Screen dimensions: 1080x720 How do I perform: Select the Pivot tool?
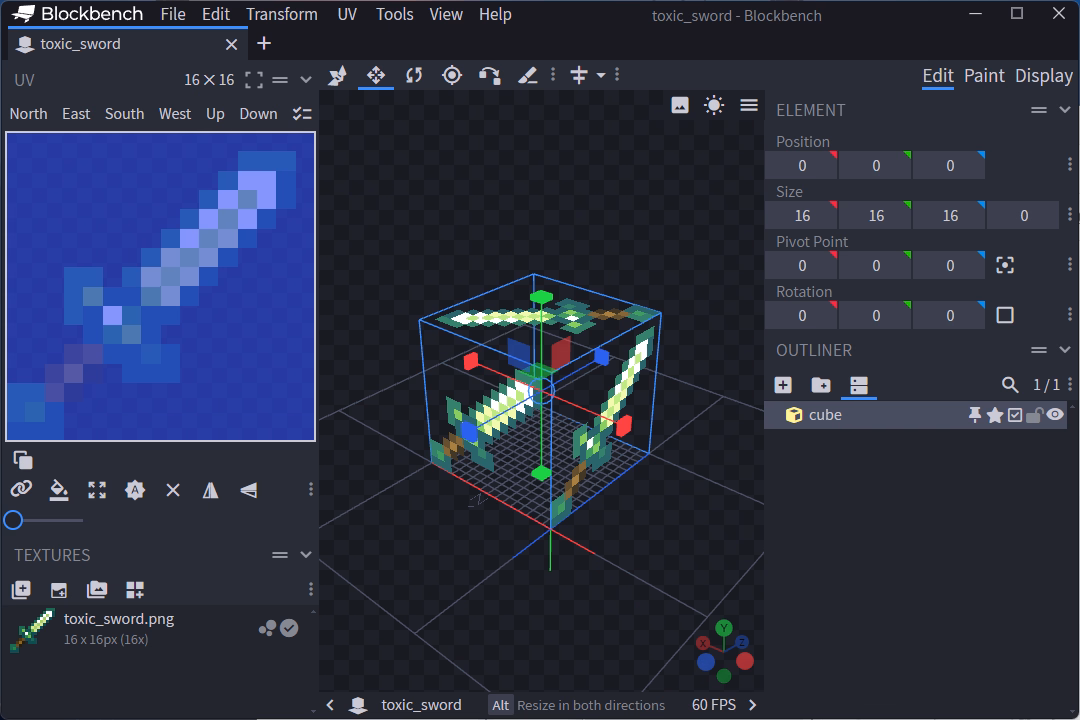coord(452,76)
